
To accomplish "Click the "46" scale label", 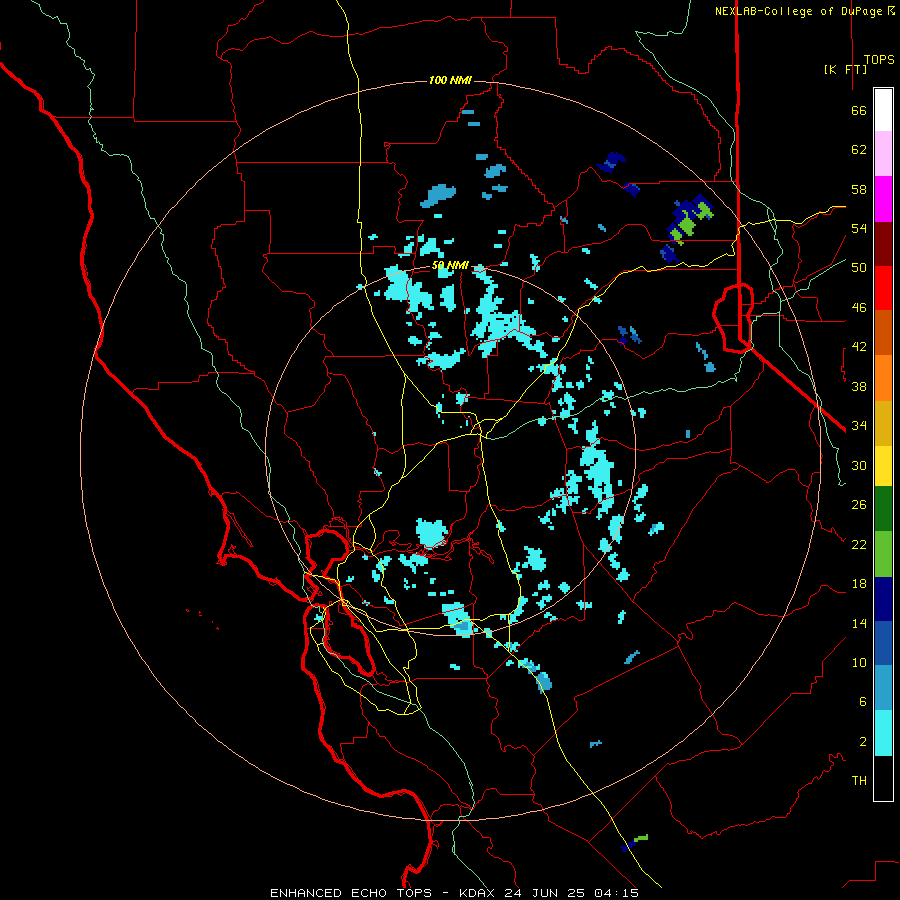I will tap(859, 308).
